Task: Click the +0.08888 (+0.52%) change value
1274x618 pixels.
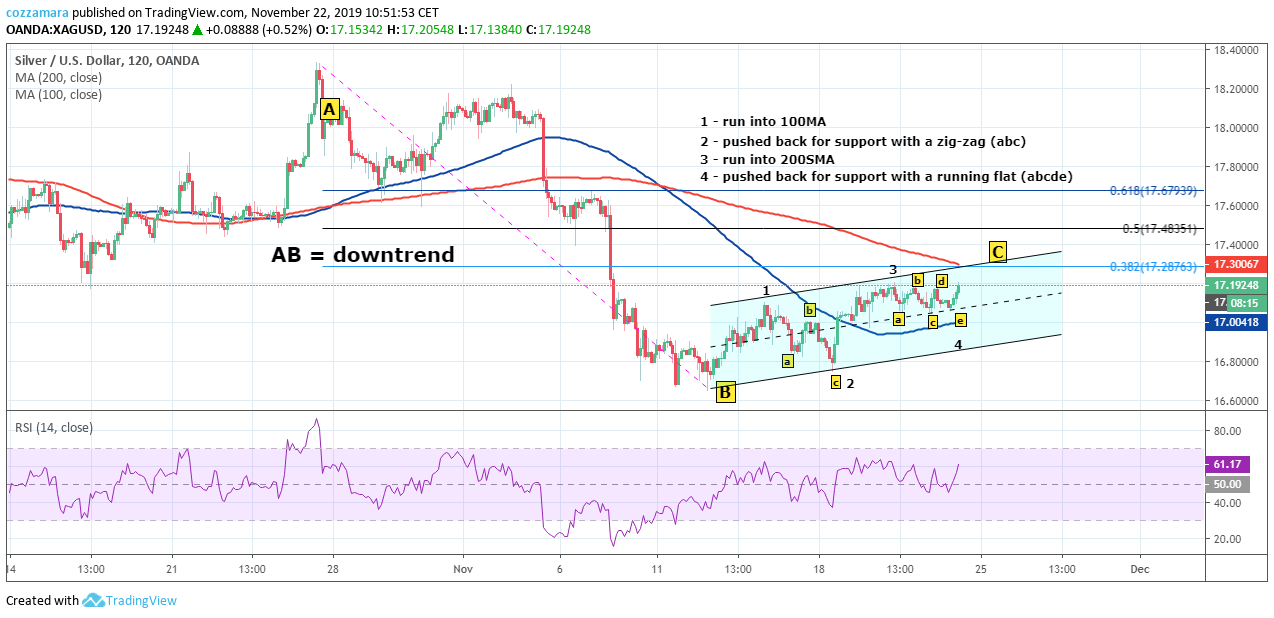Action: (x=258, y=30)
